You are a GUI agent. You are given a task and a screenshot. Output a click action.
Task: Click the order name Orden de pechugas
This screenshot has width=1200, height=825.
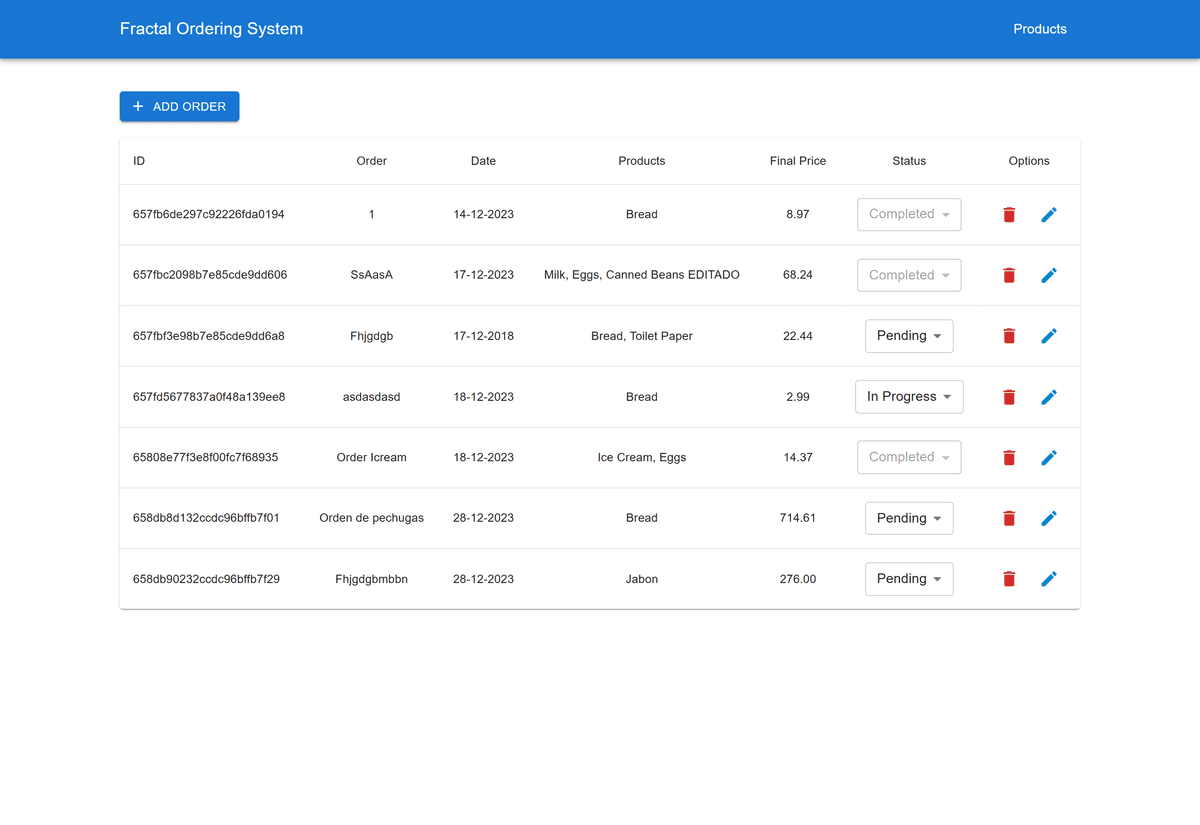pos(371,518)
